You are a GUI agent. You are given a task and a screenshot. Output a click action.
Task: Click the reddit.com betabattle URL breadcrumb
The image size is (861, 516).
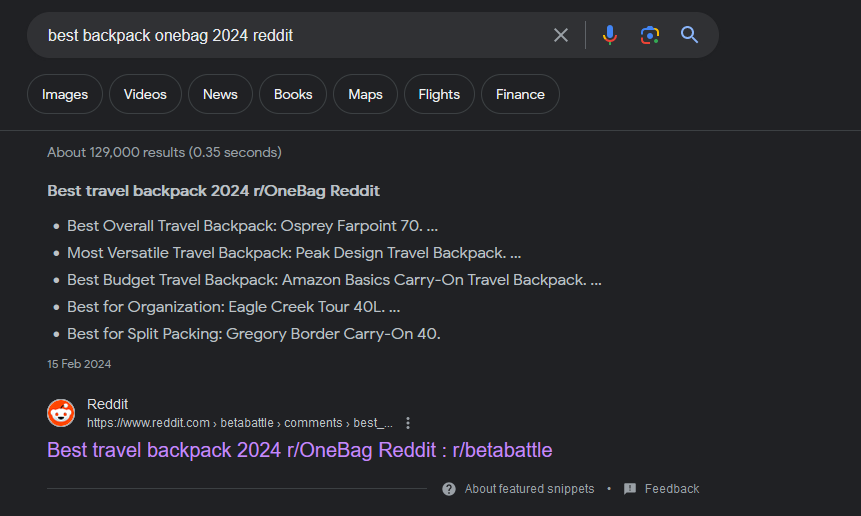(240, 423)
